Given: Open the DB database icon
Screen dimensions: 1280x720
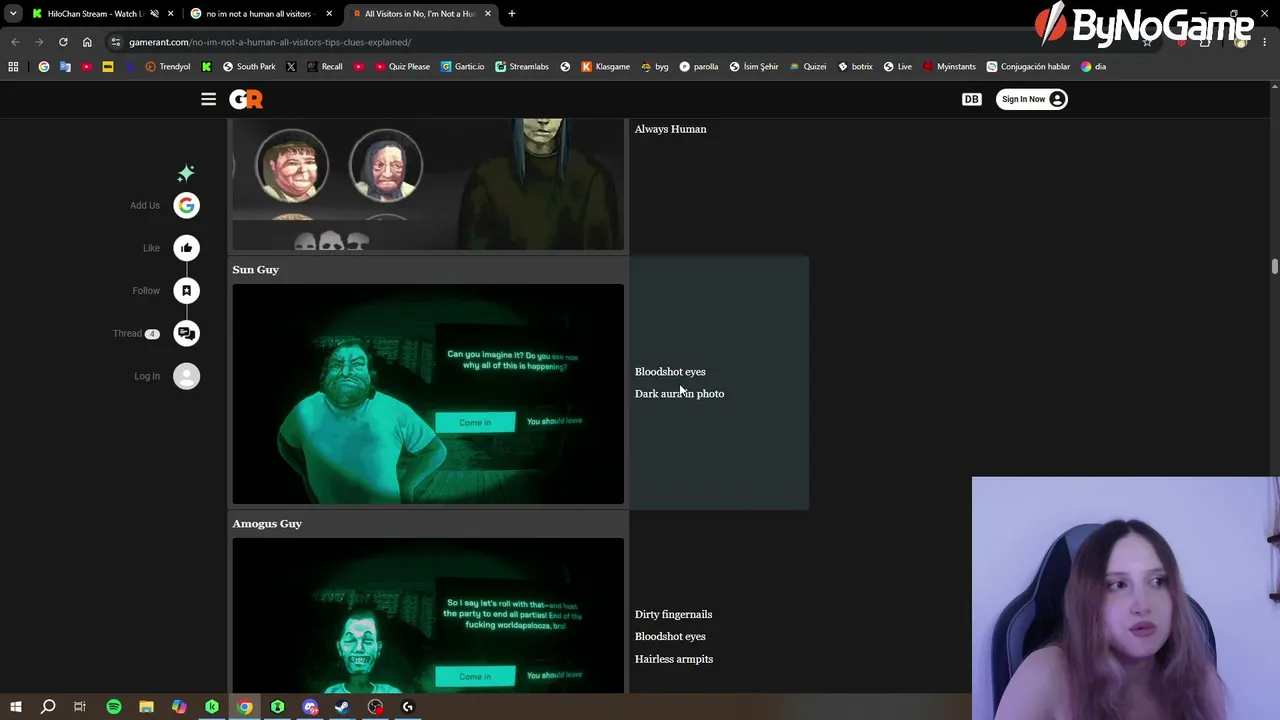Looking at the screenshot, I should pyautogui.click(x=971, y=99).
